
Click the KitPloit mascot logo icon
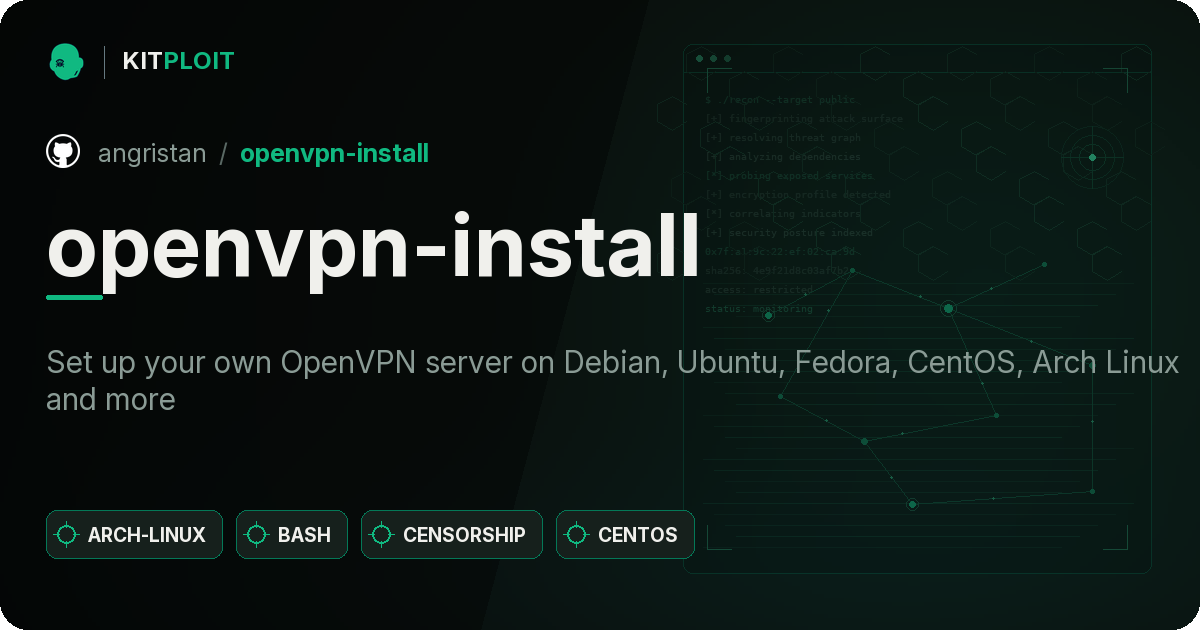66,61
